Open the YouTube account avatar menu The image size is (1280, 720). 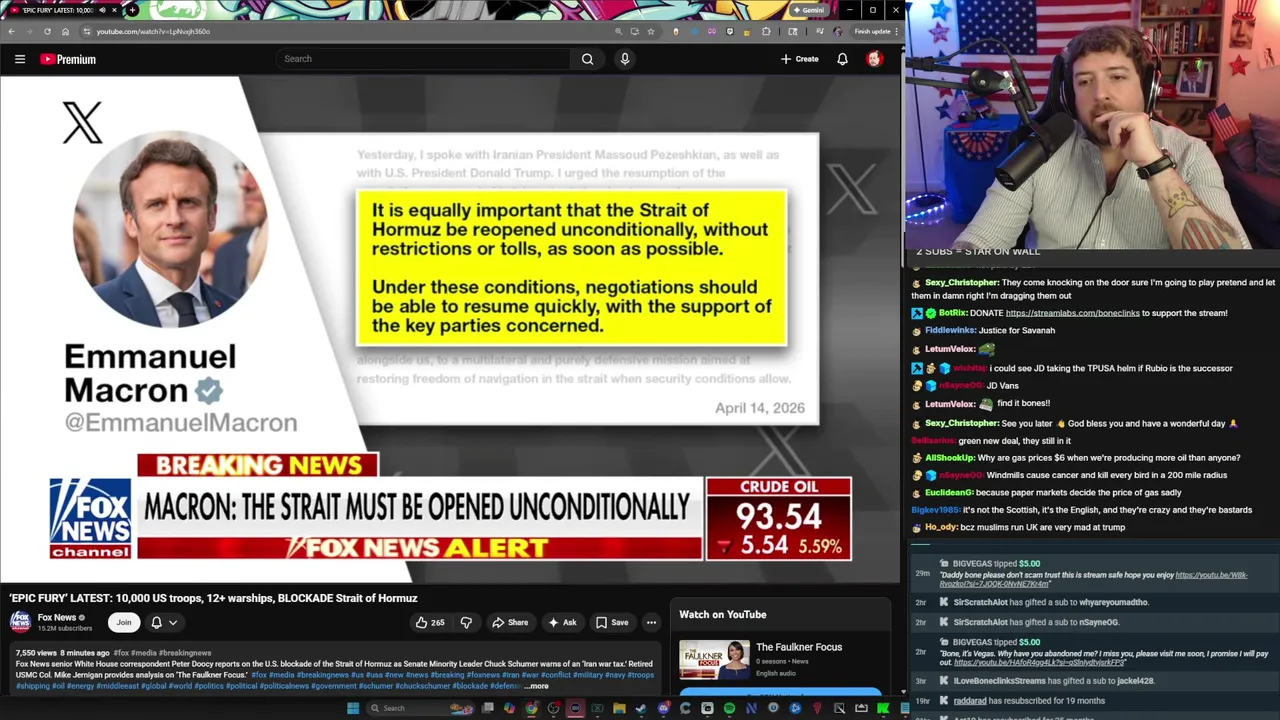coord(874,59)
